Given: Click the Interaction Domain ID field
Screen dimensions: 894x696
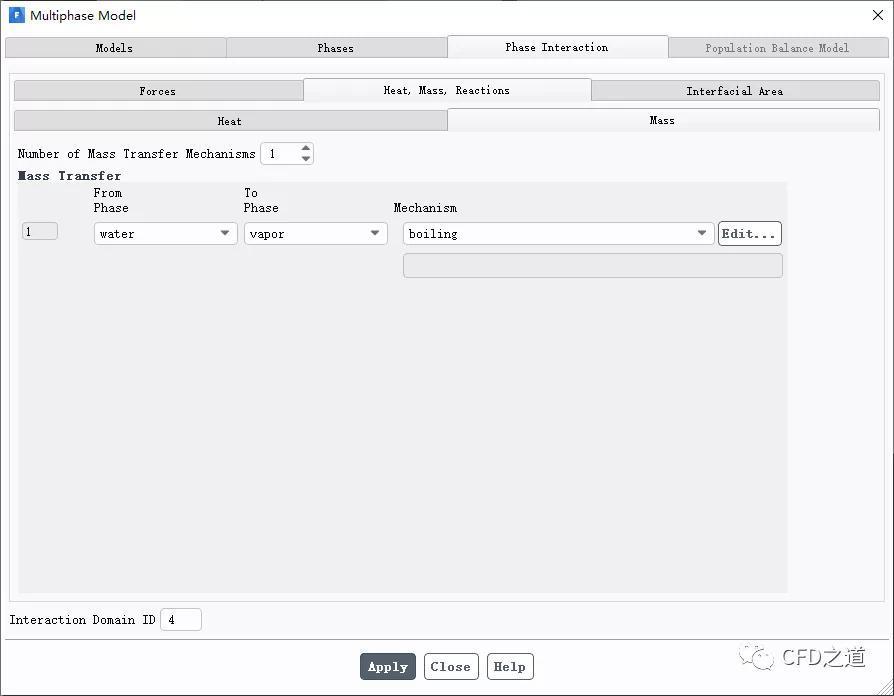Looking at the screenshot, I should click(181, 620).
